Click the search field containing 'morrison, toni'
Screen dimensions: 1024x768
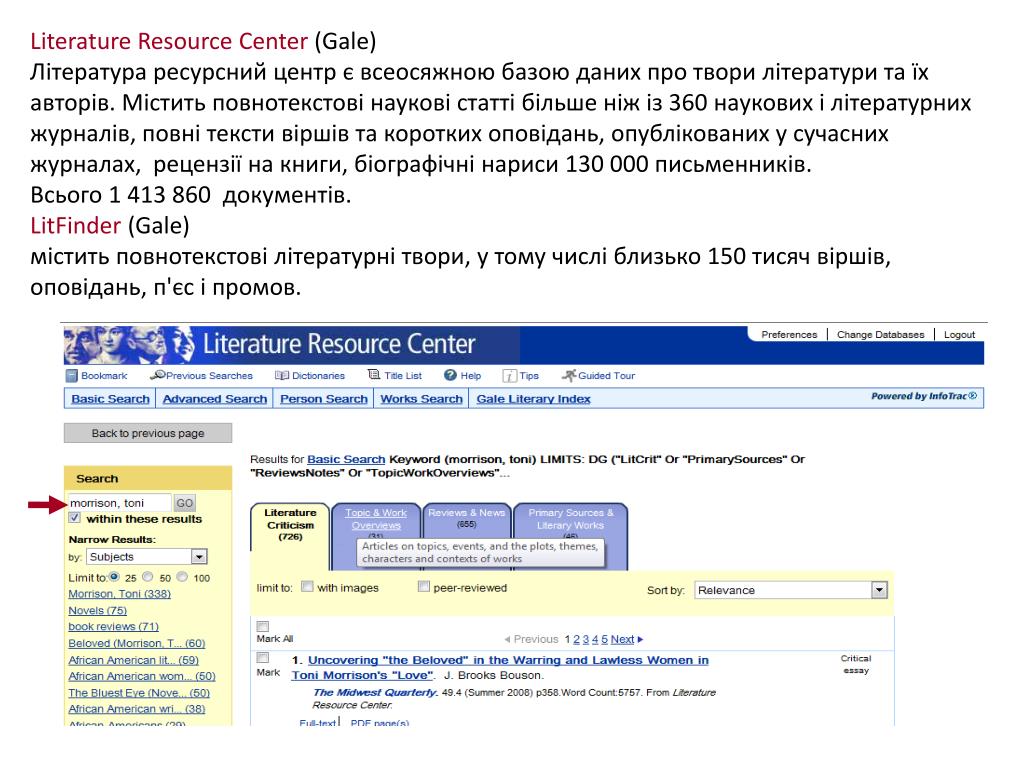120,503
